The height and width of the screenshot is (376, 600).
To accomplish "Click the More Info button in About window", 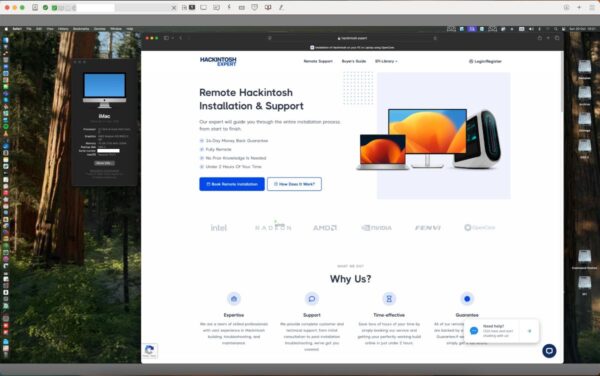I will click(x=104, y=163).
